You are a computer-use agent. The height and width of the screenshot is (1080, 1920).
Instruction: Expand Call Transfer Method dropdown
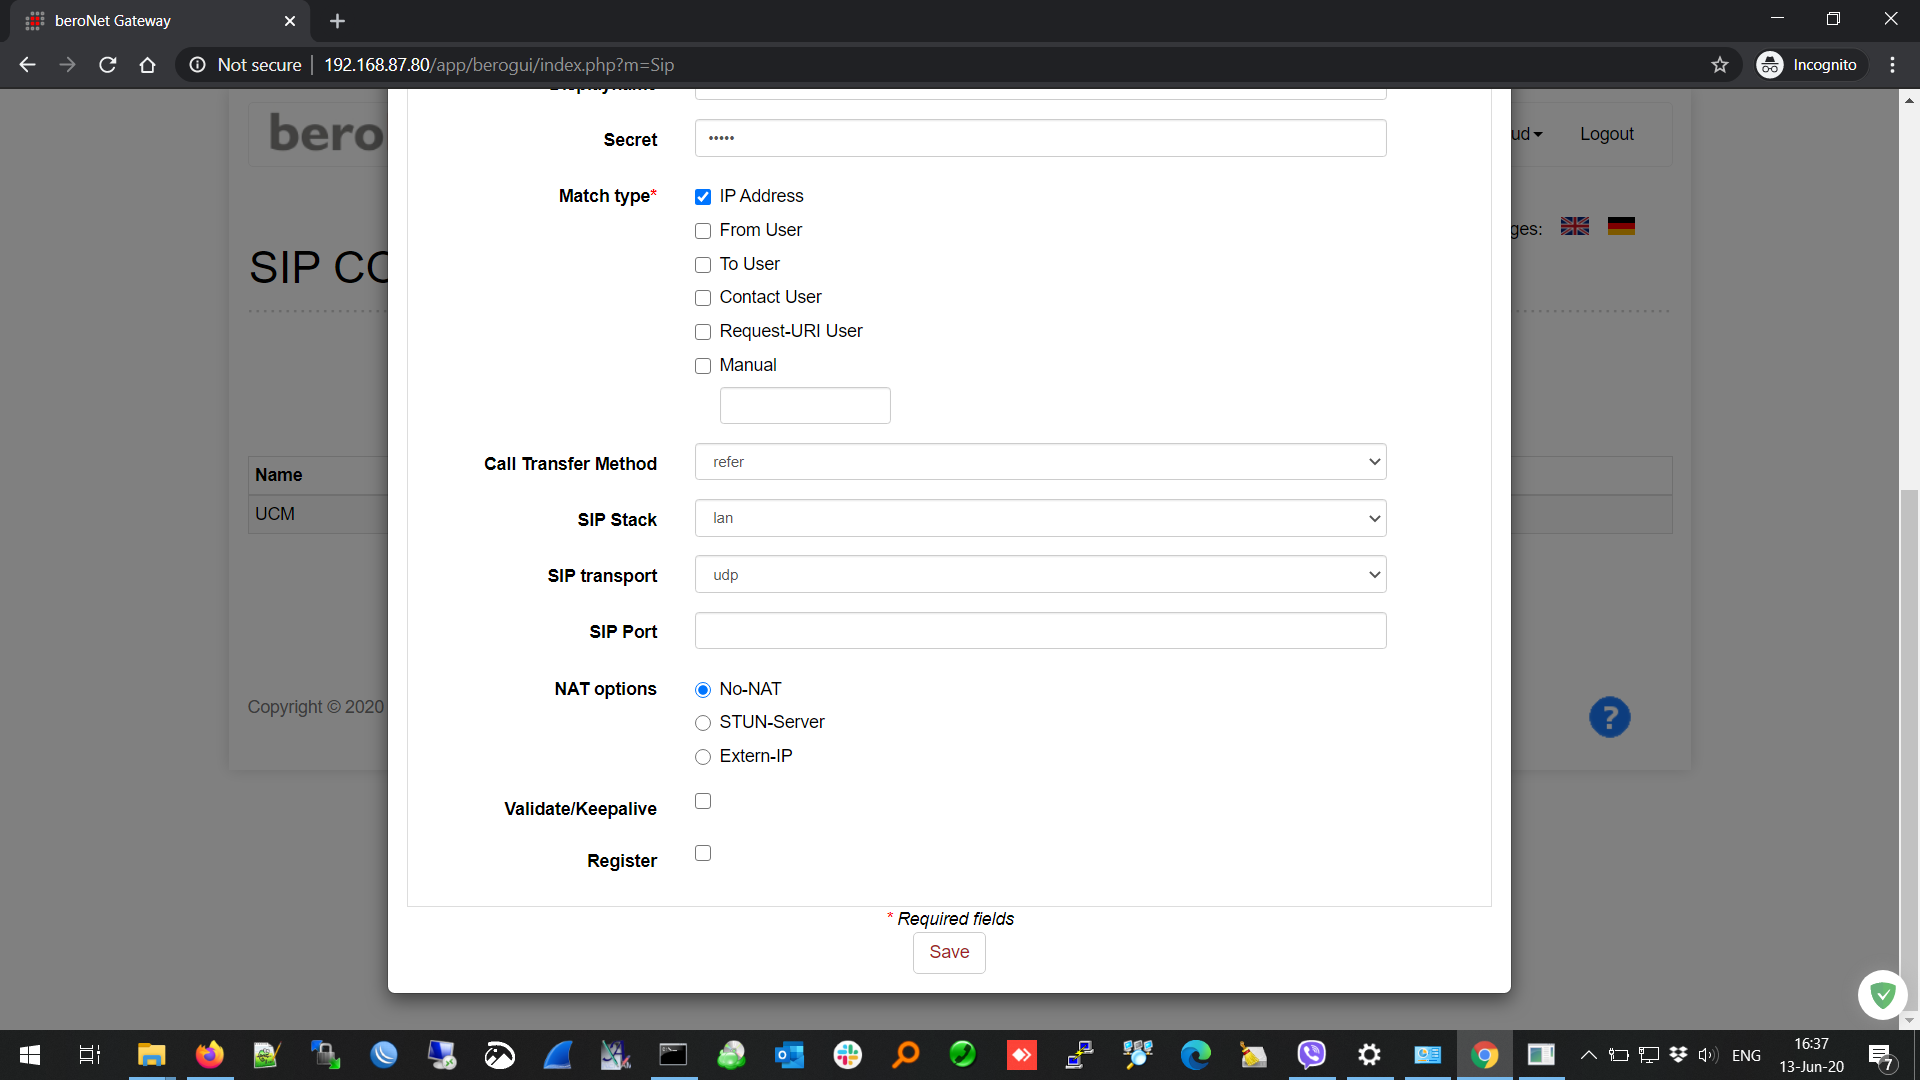pyautogui.click(x=1040, y=462)
